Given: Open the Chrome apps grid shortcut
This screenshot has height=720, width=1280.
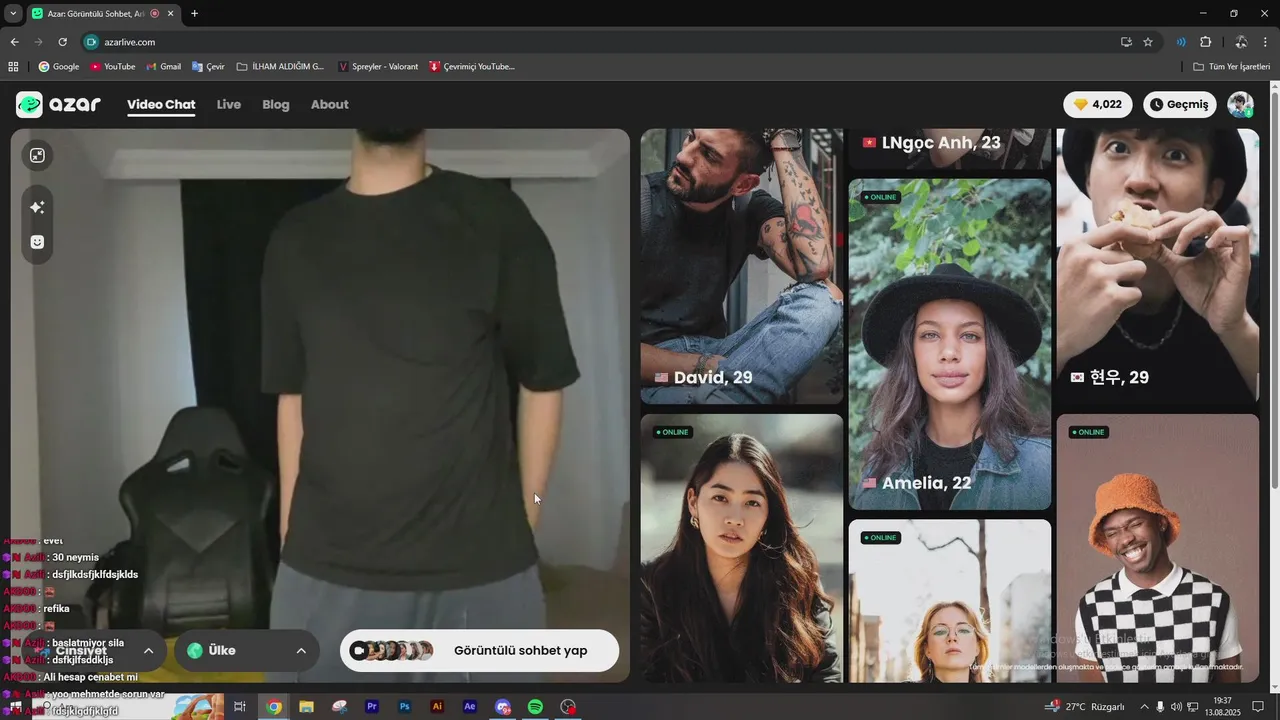Looking at the screenshot, I should (x=13, y=67).
